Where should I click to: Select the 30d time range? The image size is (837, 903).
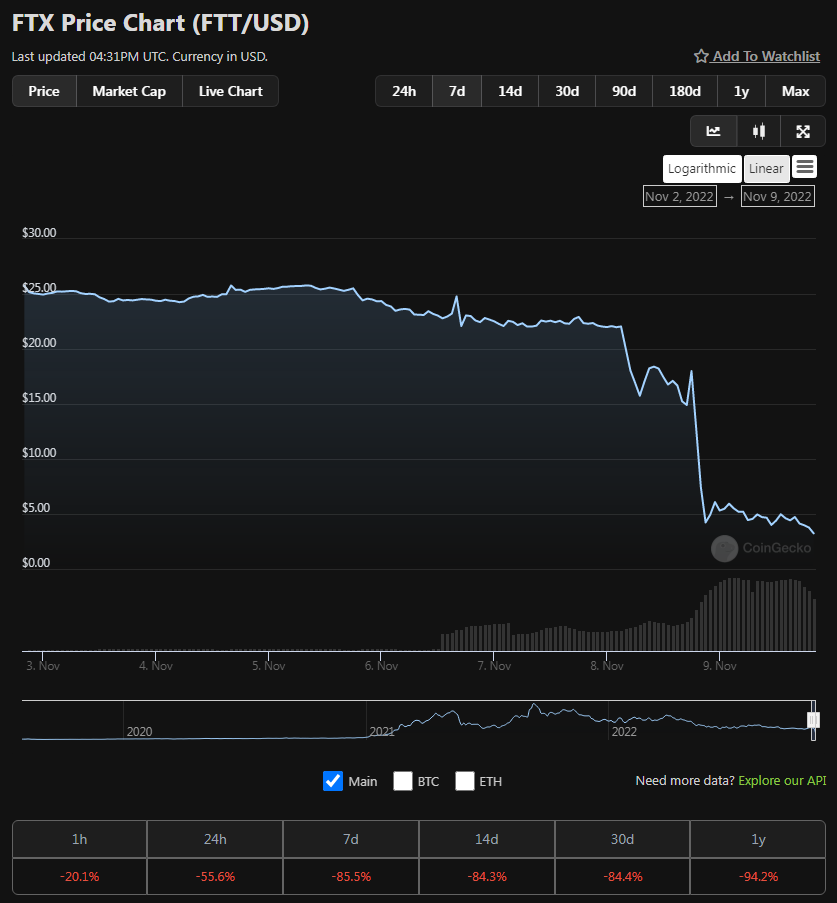pyautogui.click(x=567, y=91)
